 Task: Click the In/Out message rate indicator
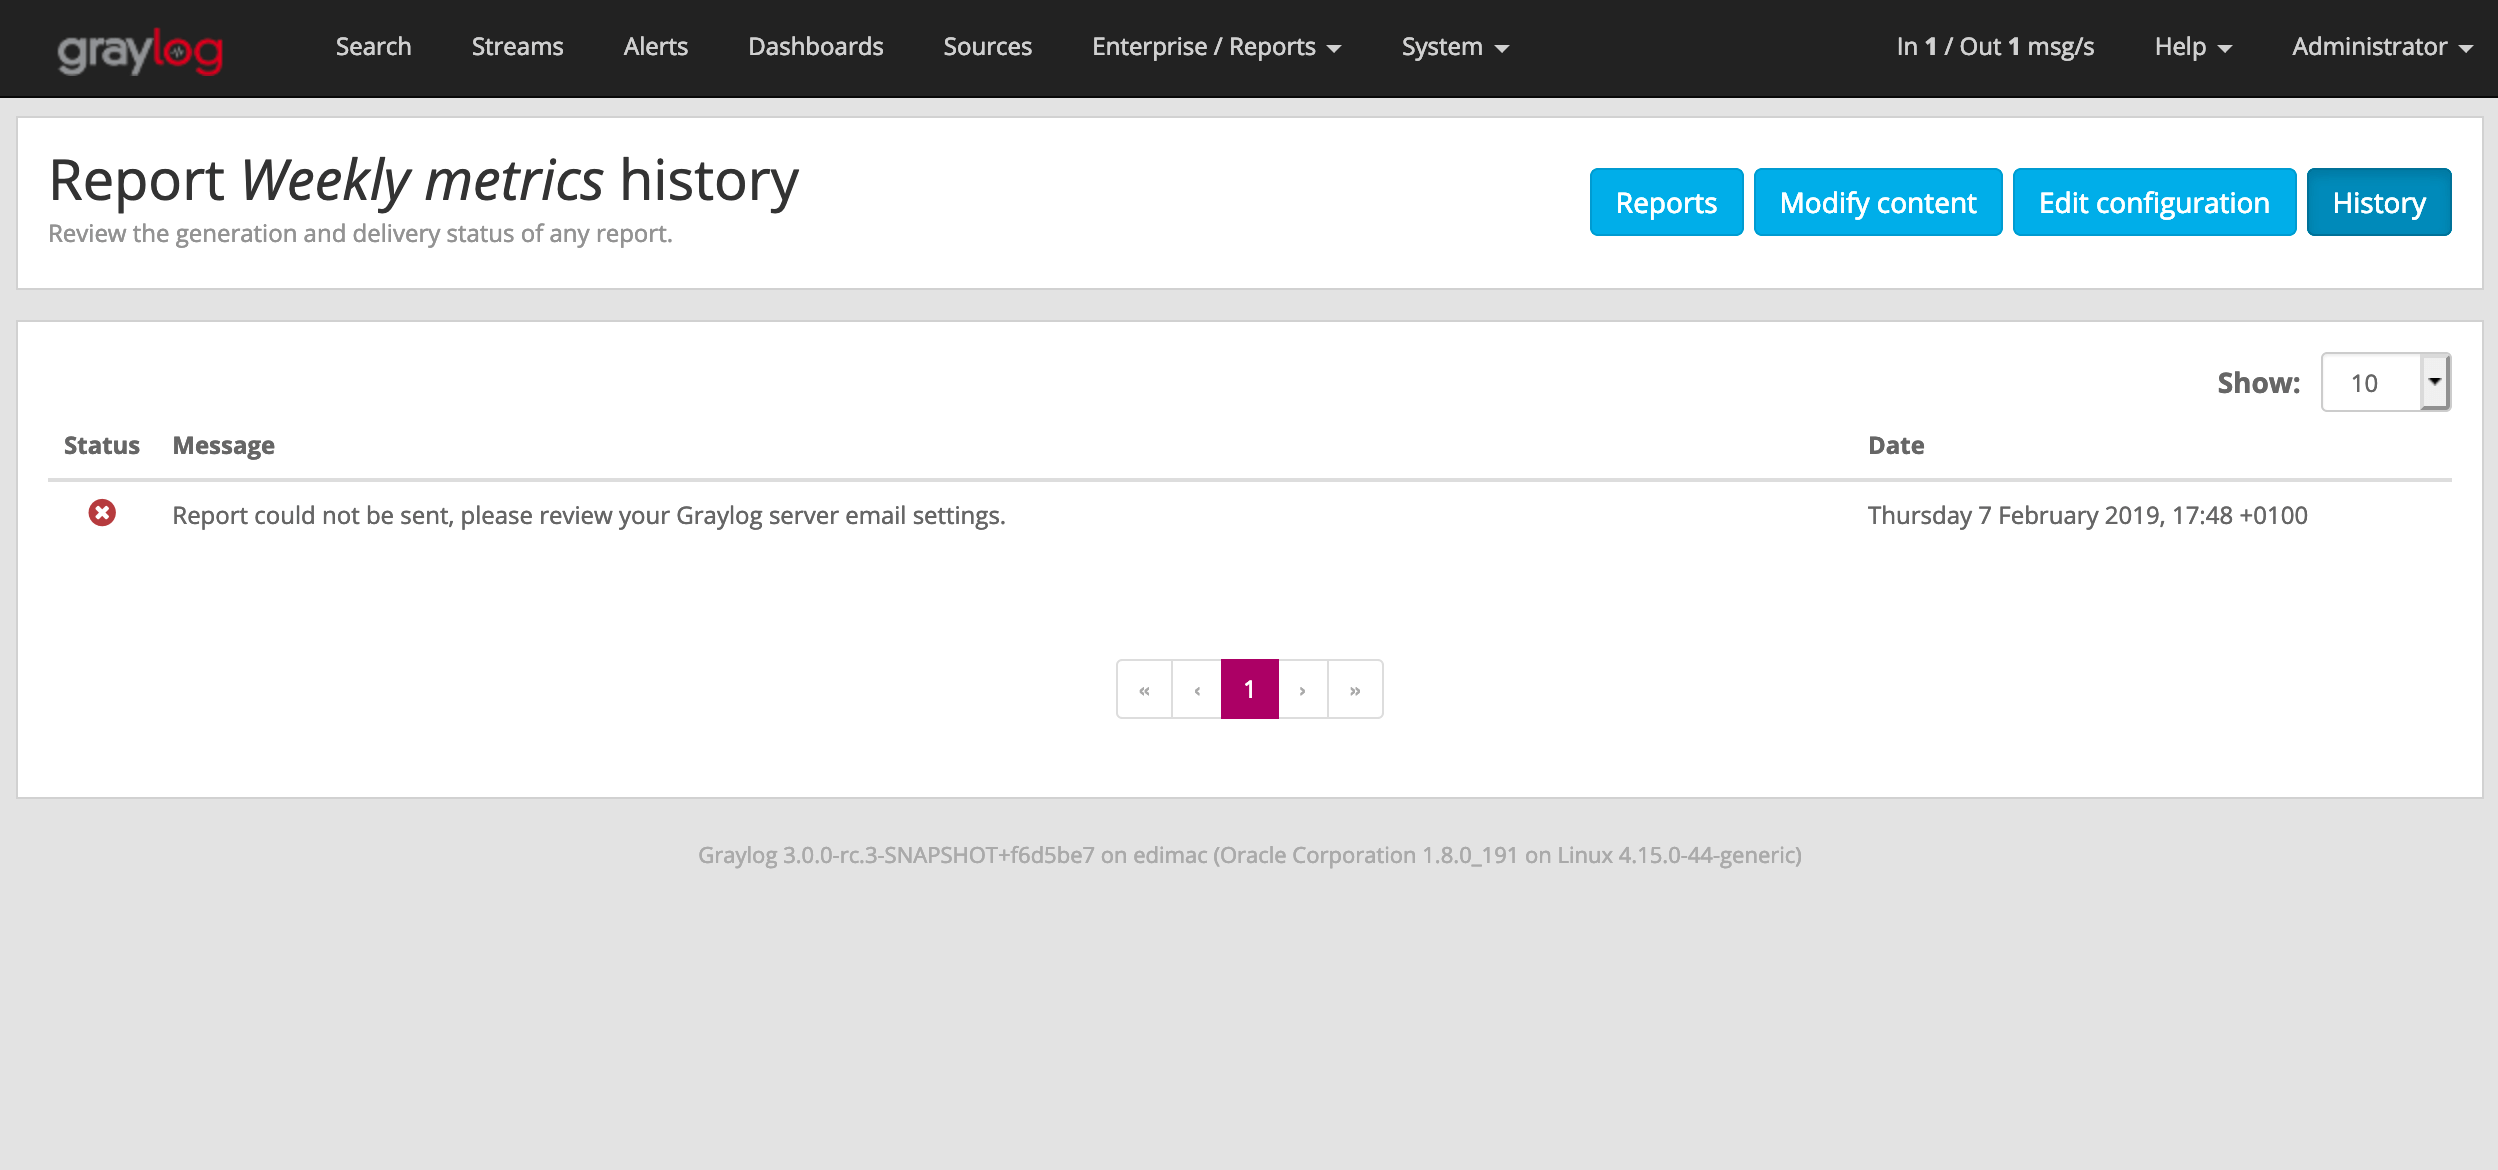pos(1994,46)
